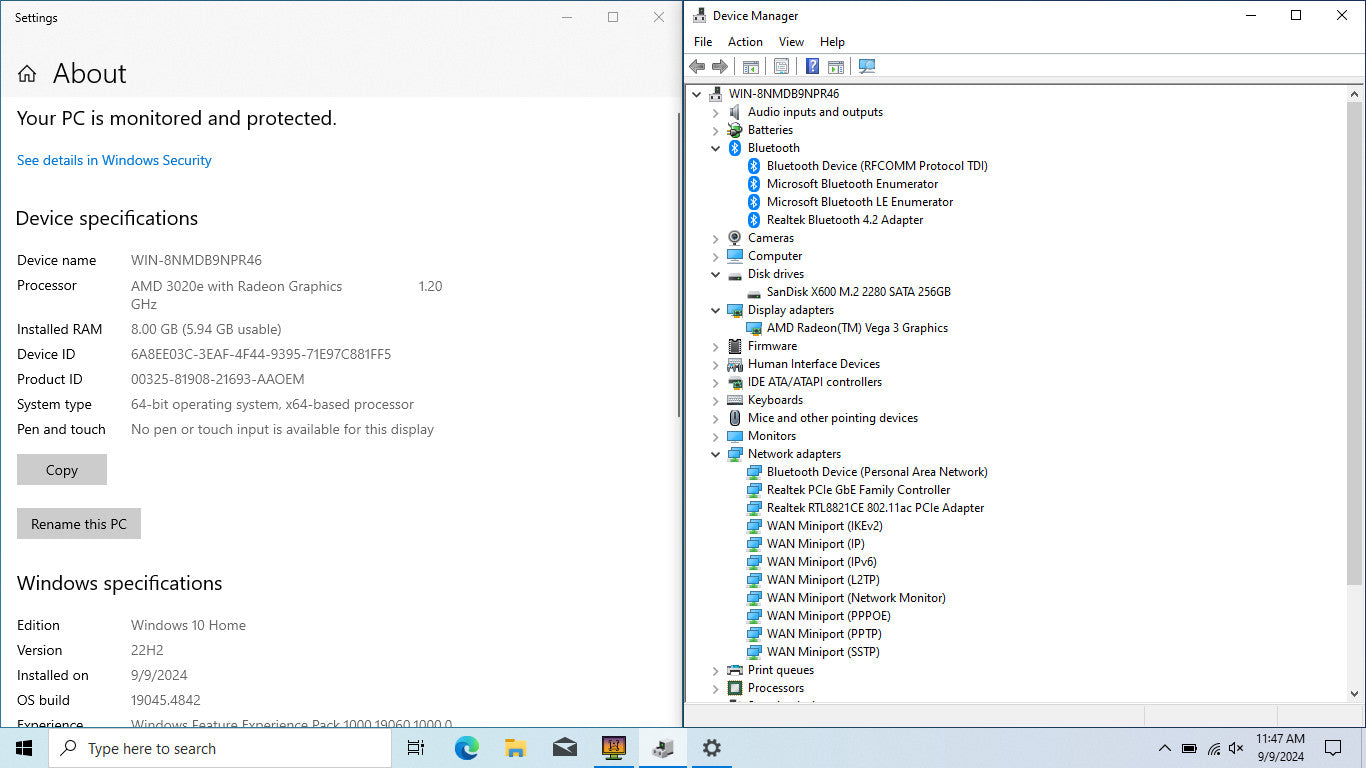Click the muted volume tray icon

(x=1236, y=748)
